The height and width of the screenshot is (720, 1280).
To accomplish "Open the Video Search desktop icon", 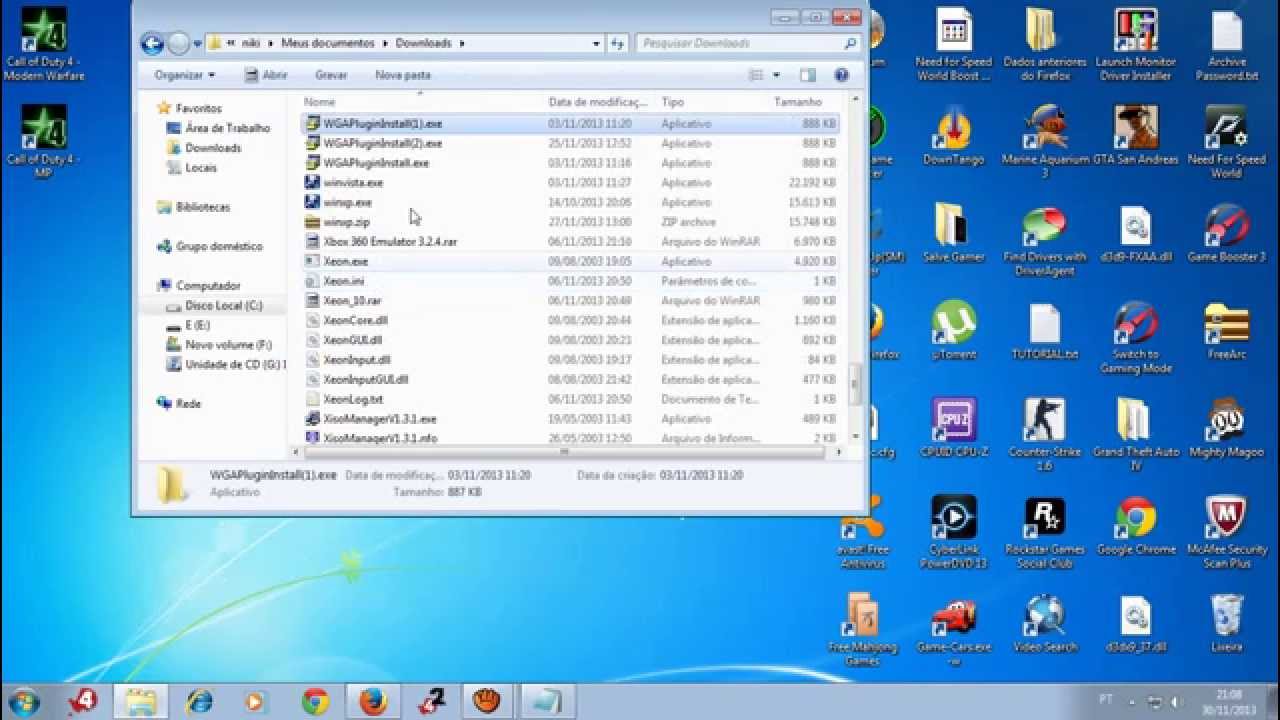I will pos(1044,622).
